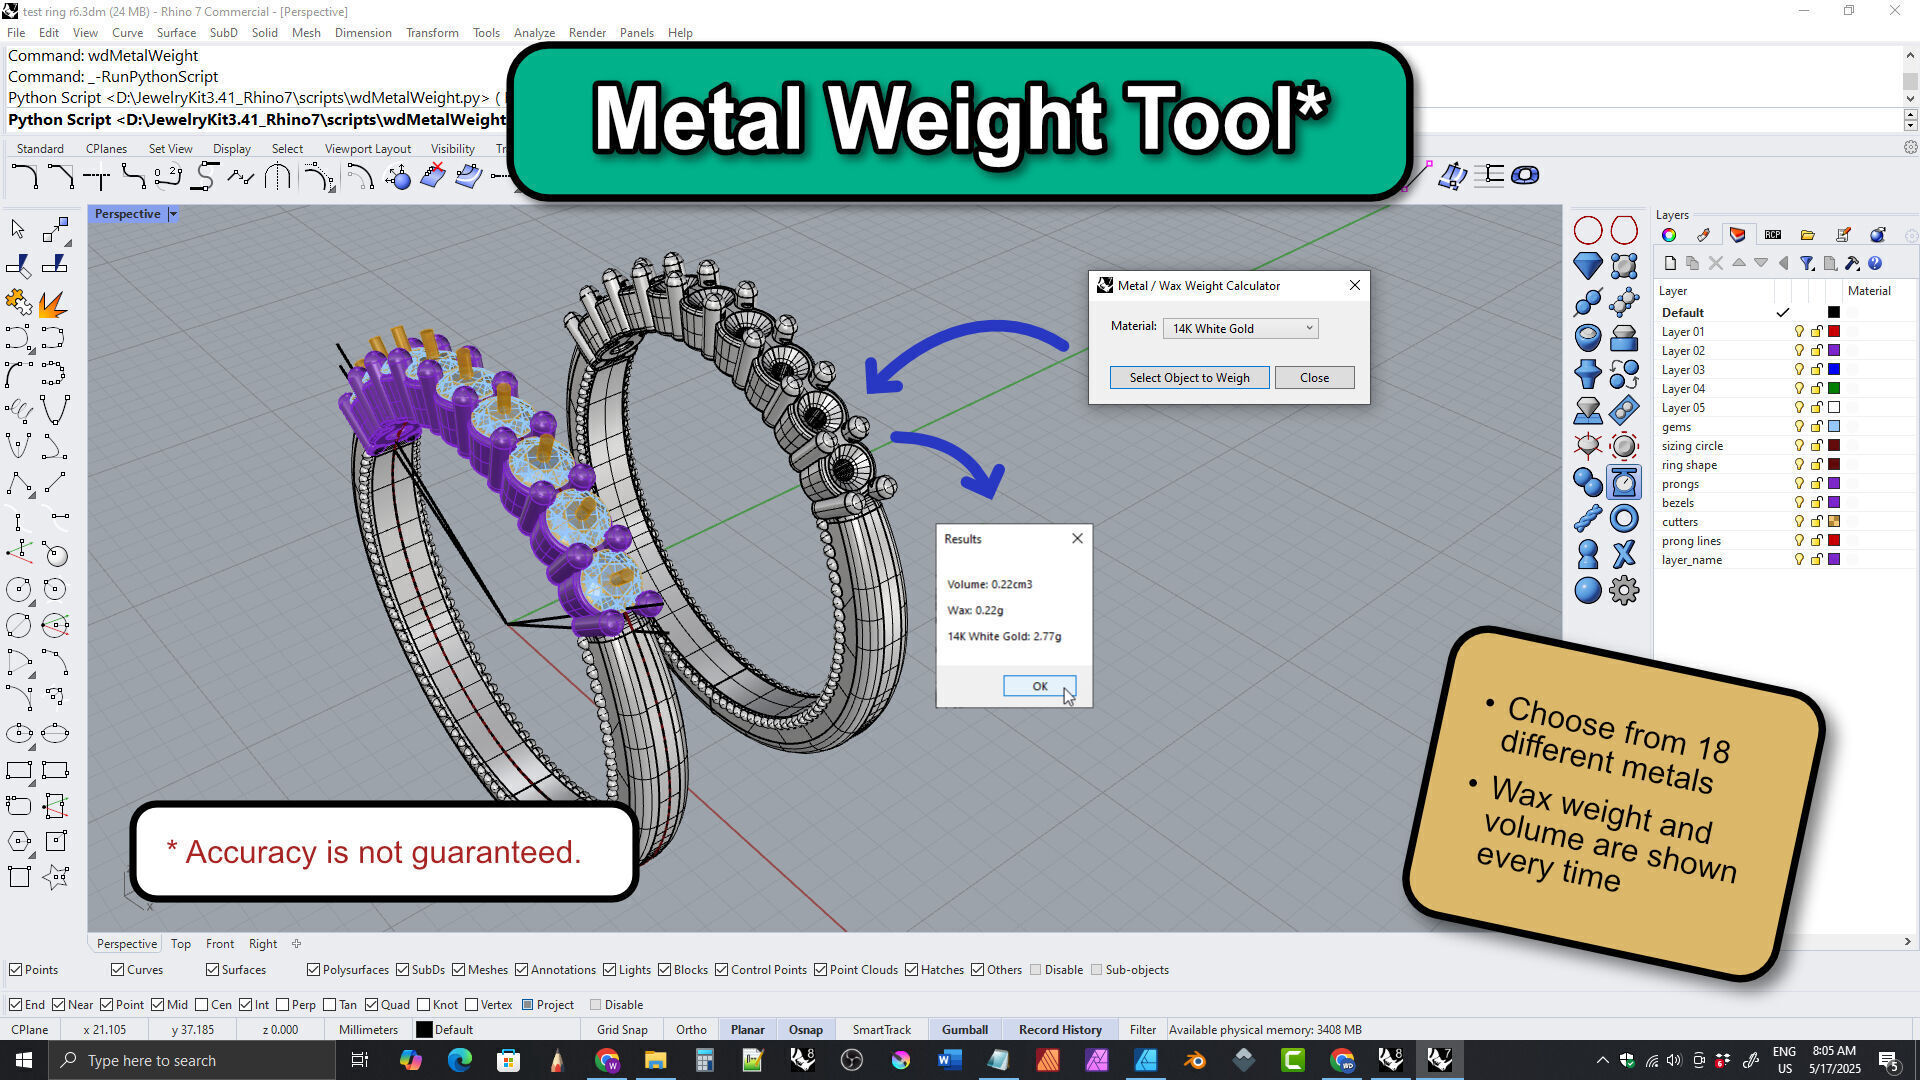Click the chamfer curves toolbar icon
The image size is (1920, 1080).
point(60,178)
